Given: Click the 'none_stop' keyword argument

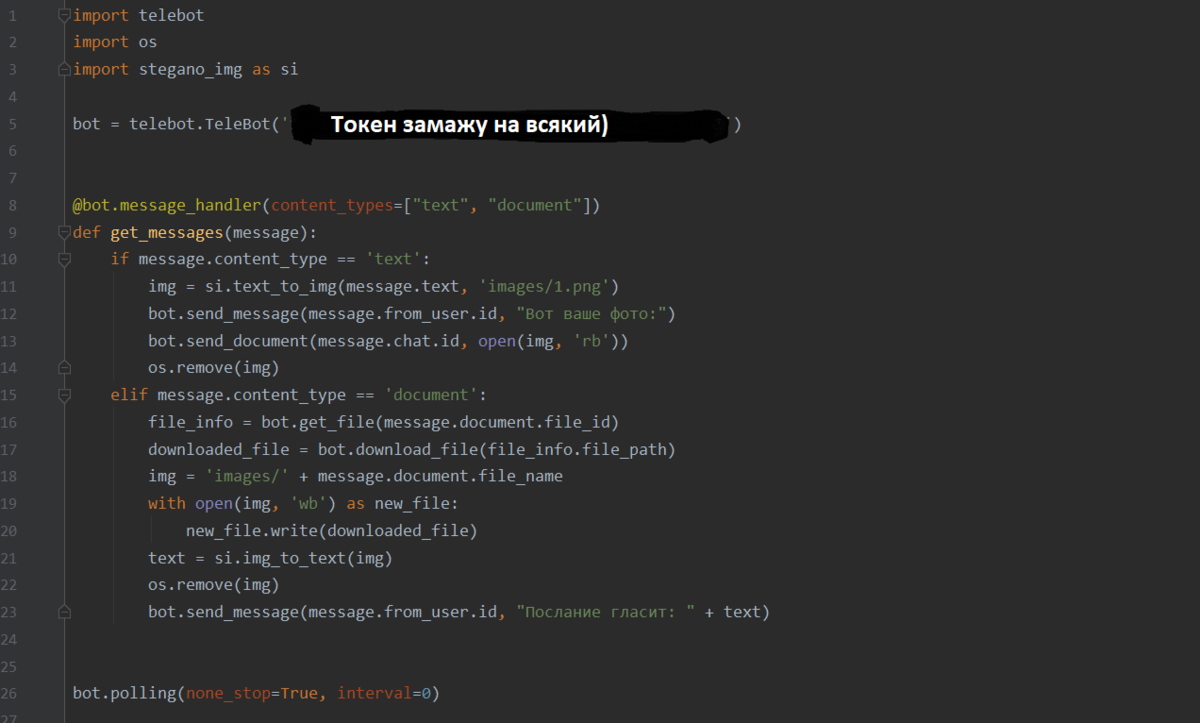Looking at the screenshot, I should (228, 692).
